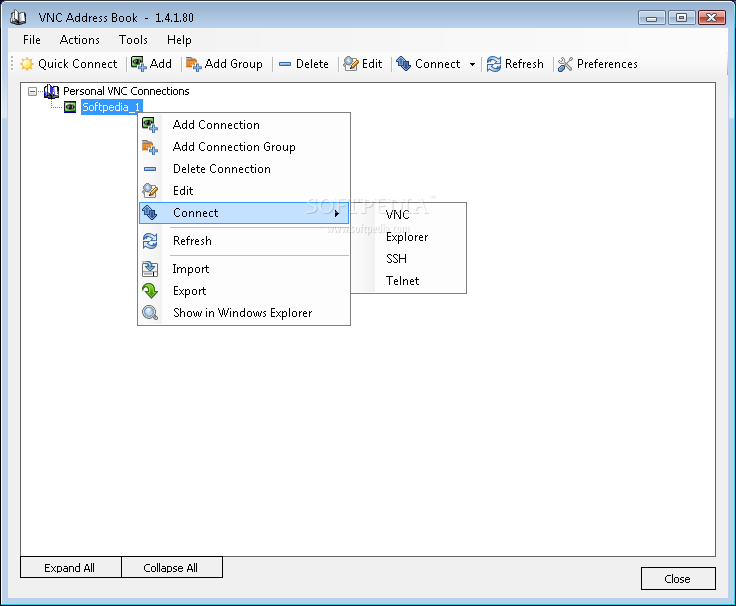Image resolution: width=736 pixels, height=606 pixels.
Task: Click the Show in Windows Explorer magnifier icon
Action: click(x=150, y=313)
